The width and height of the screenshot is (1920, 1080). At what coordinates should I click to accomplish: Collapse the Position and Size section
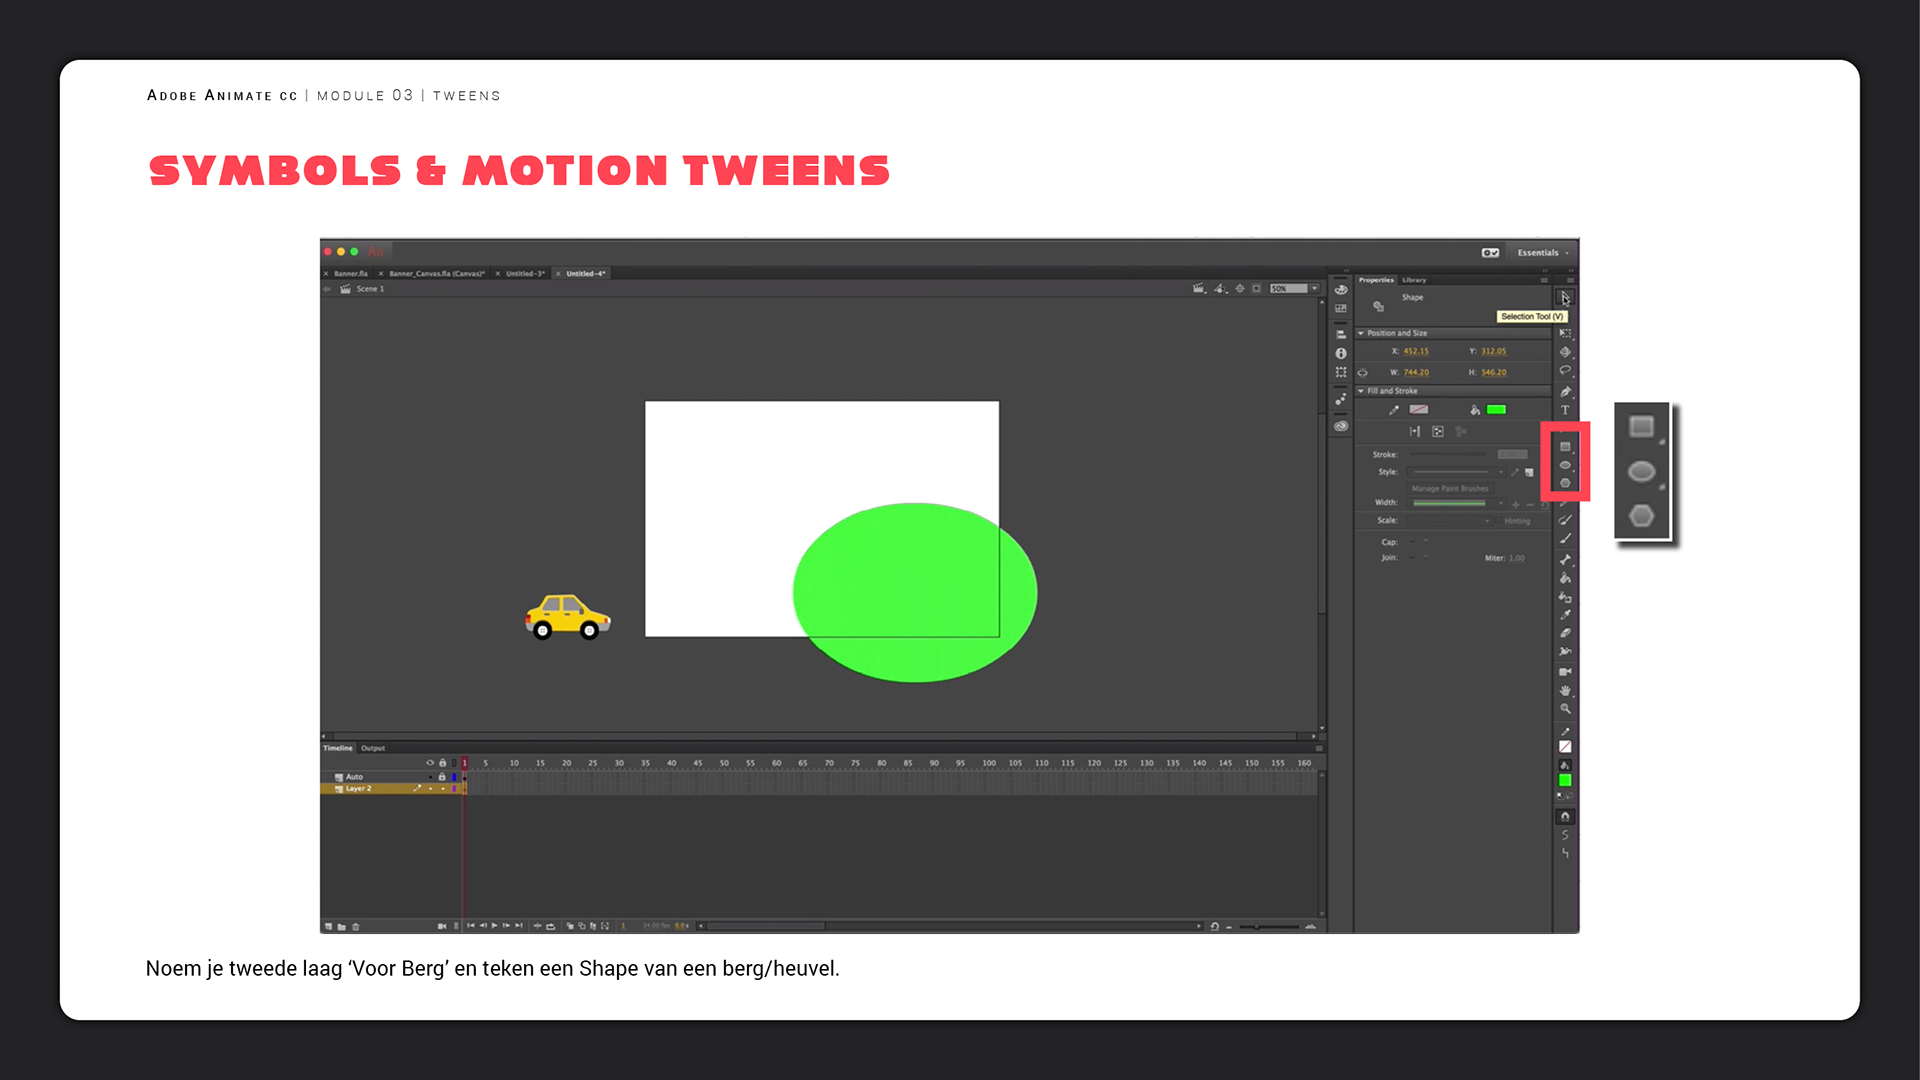tap(1361, 333)
